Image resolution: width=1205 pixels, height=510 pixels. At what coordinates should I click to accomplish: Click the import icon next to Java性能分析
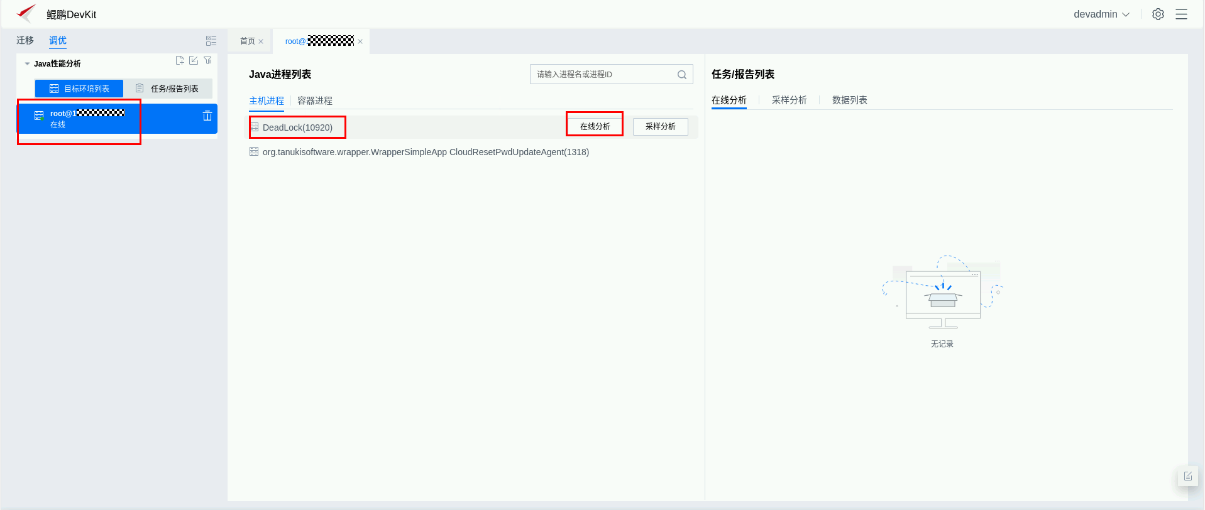(x=180, y=61)
